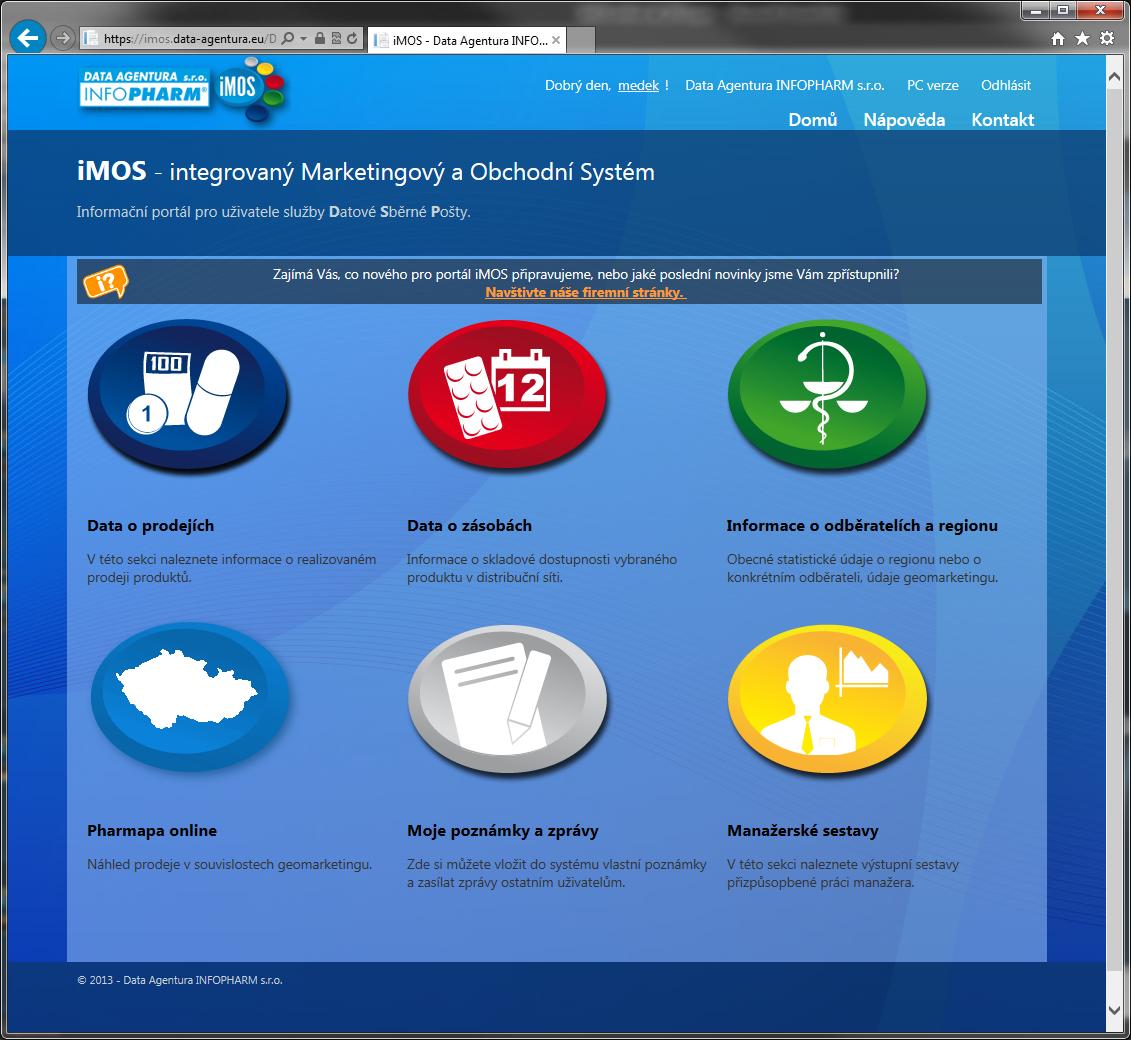
Task: Click the Informační portál pro uživatele subtitle text
Action: [x=273, y=212]
